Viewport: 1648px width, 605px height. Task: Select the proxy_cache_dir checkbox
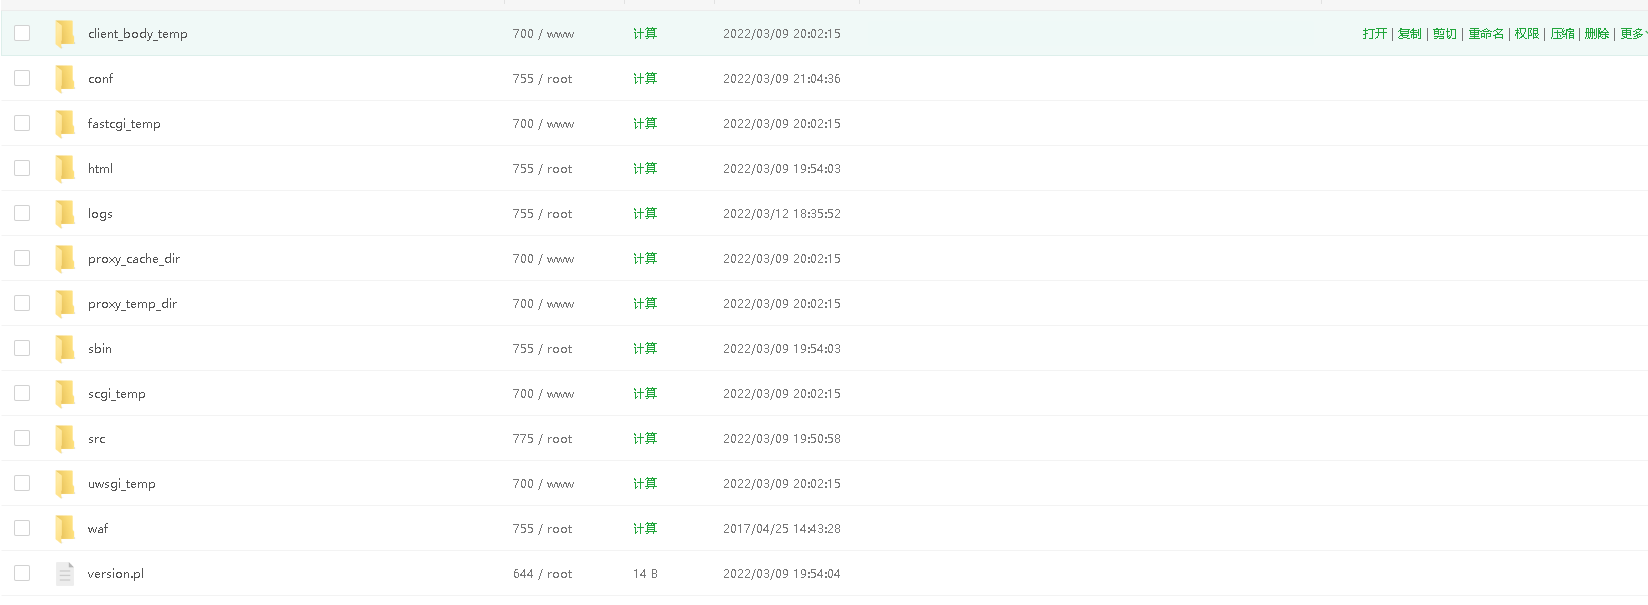pos(22,258)
